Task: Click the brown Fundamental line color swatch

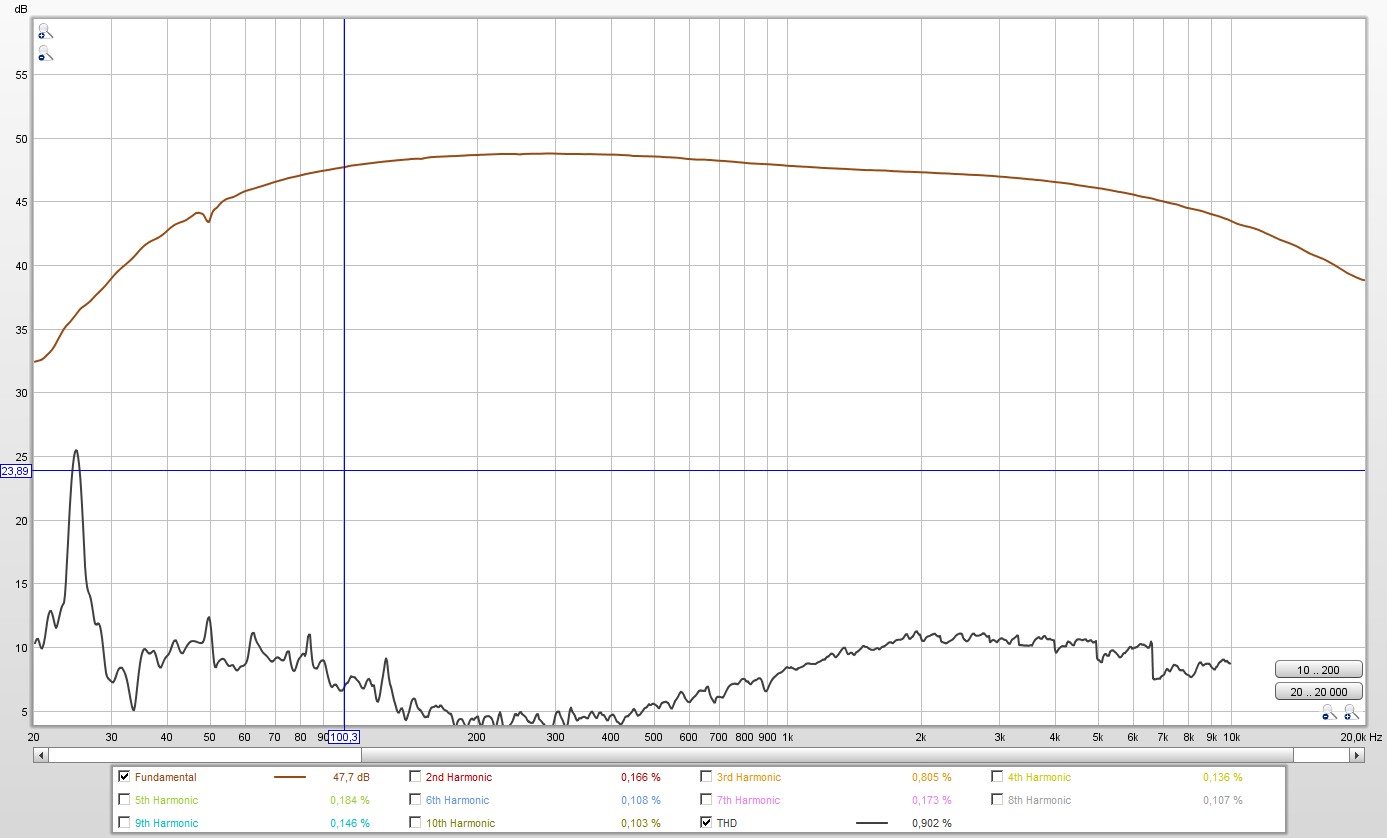Action: coord(290,777)
